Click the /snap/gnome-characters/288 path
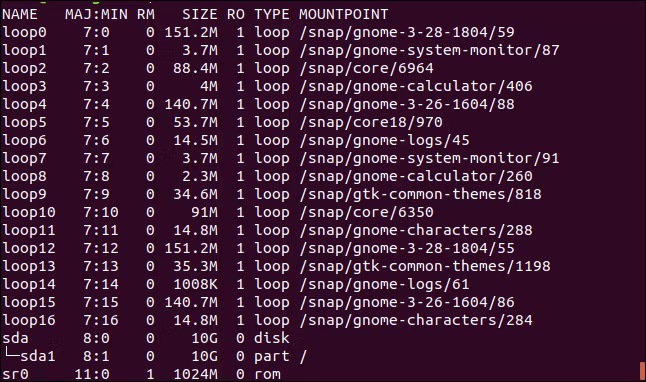Screen dimensions: 646x382 pos(416,230)
